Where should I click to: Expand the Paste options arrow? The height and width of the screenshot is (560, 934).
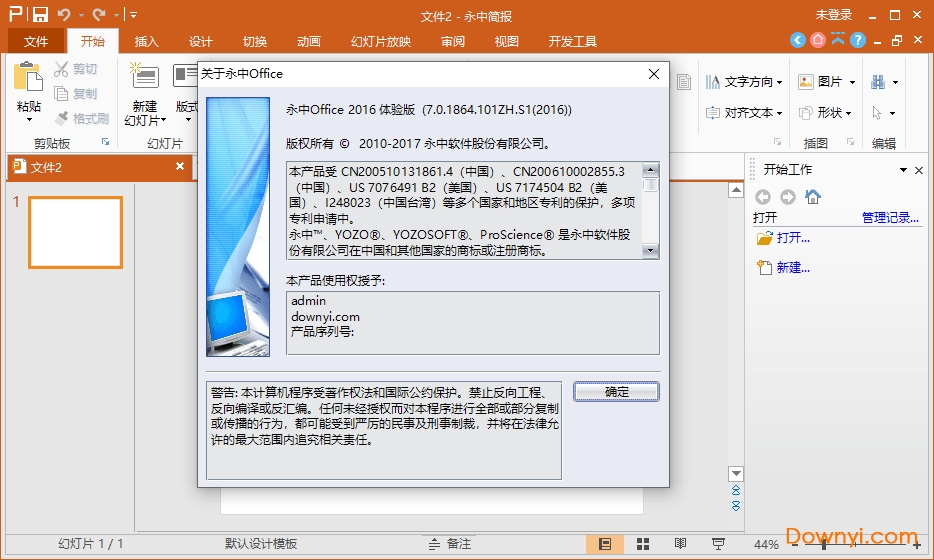coord(29,120)
